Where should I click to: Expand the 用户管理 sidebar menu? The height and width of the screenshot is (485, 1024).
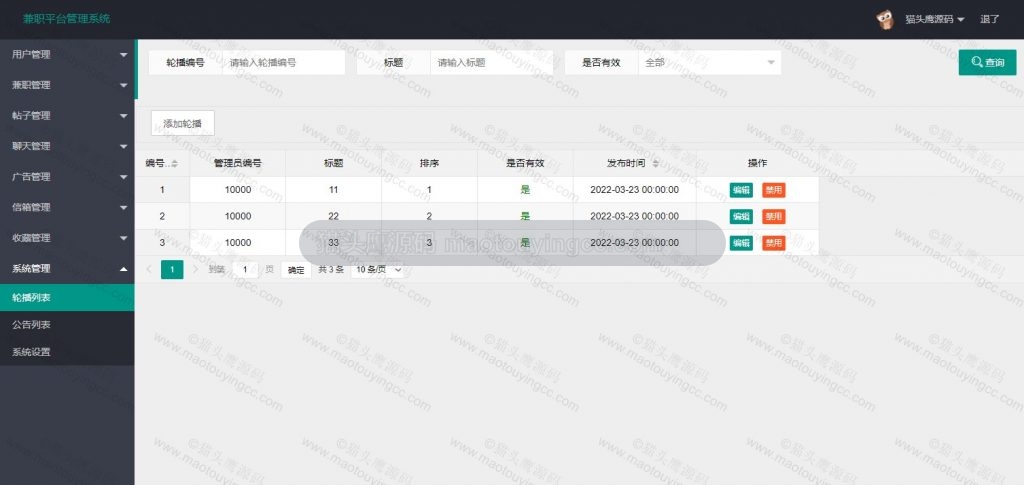tap(67, 55)
